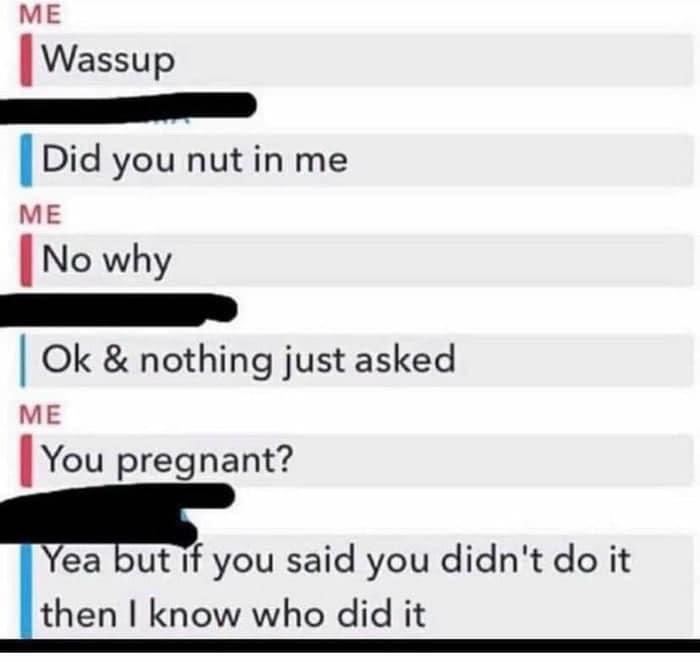Click the black strip at the bottom edge
The width and height of the screenshot is (700, 662).
tap(350, 646)
